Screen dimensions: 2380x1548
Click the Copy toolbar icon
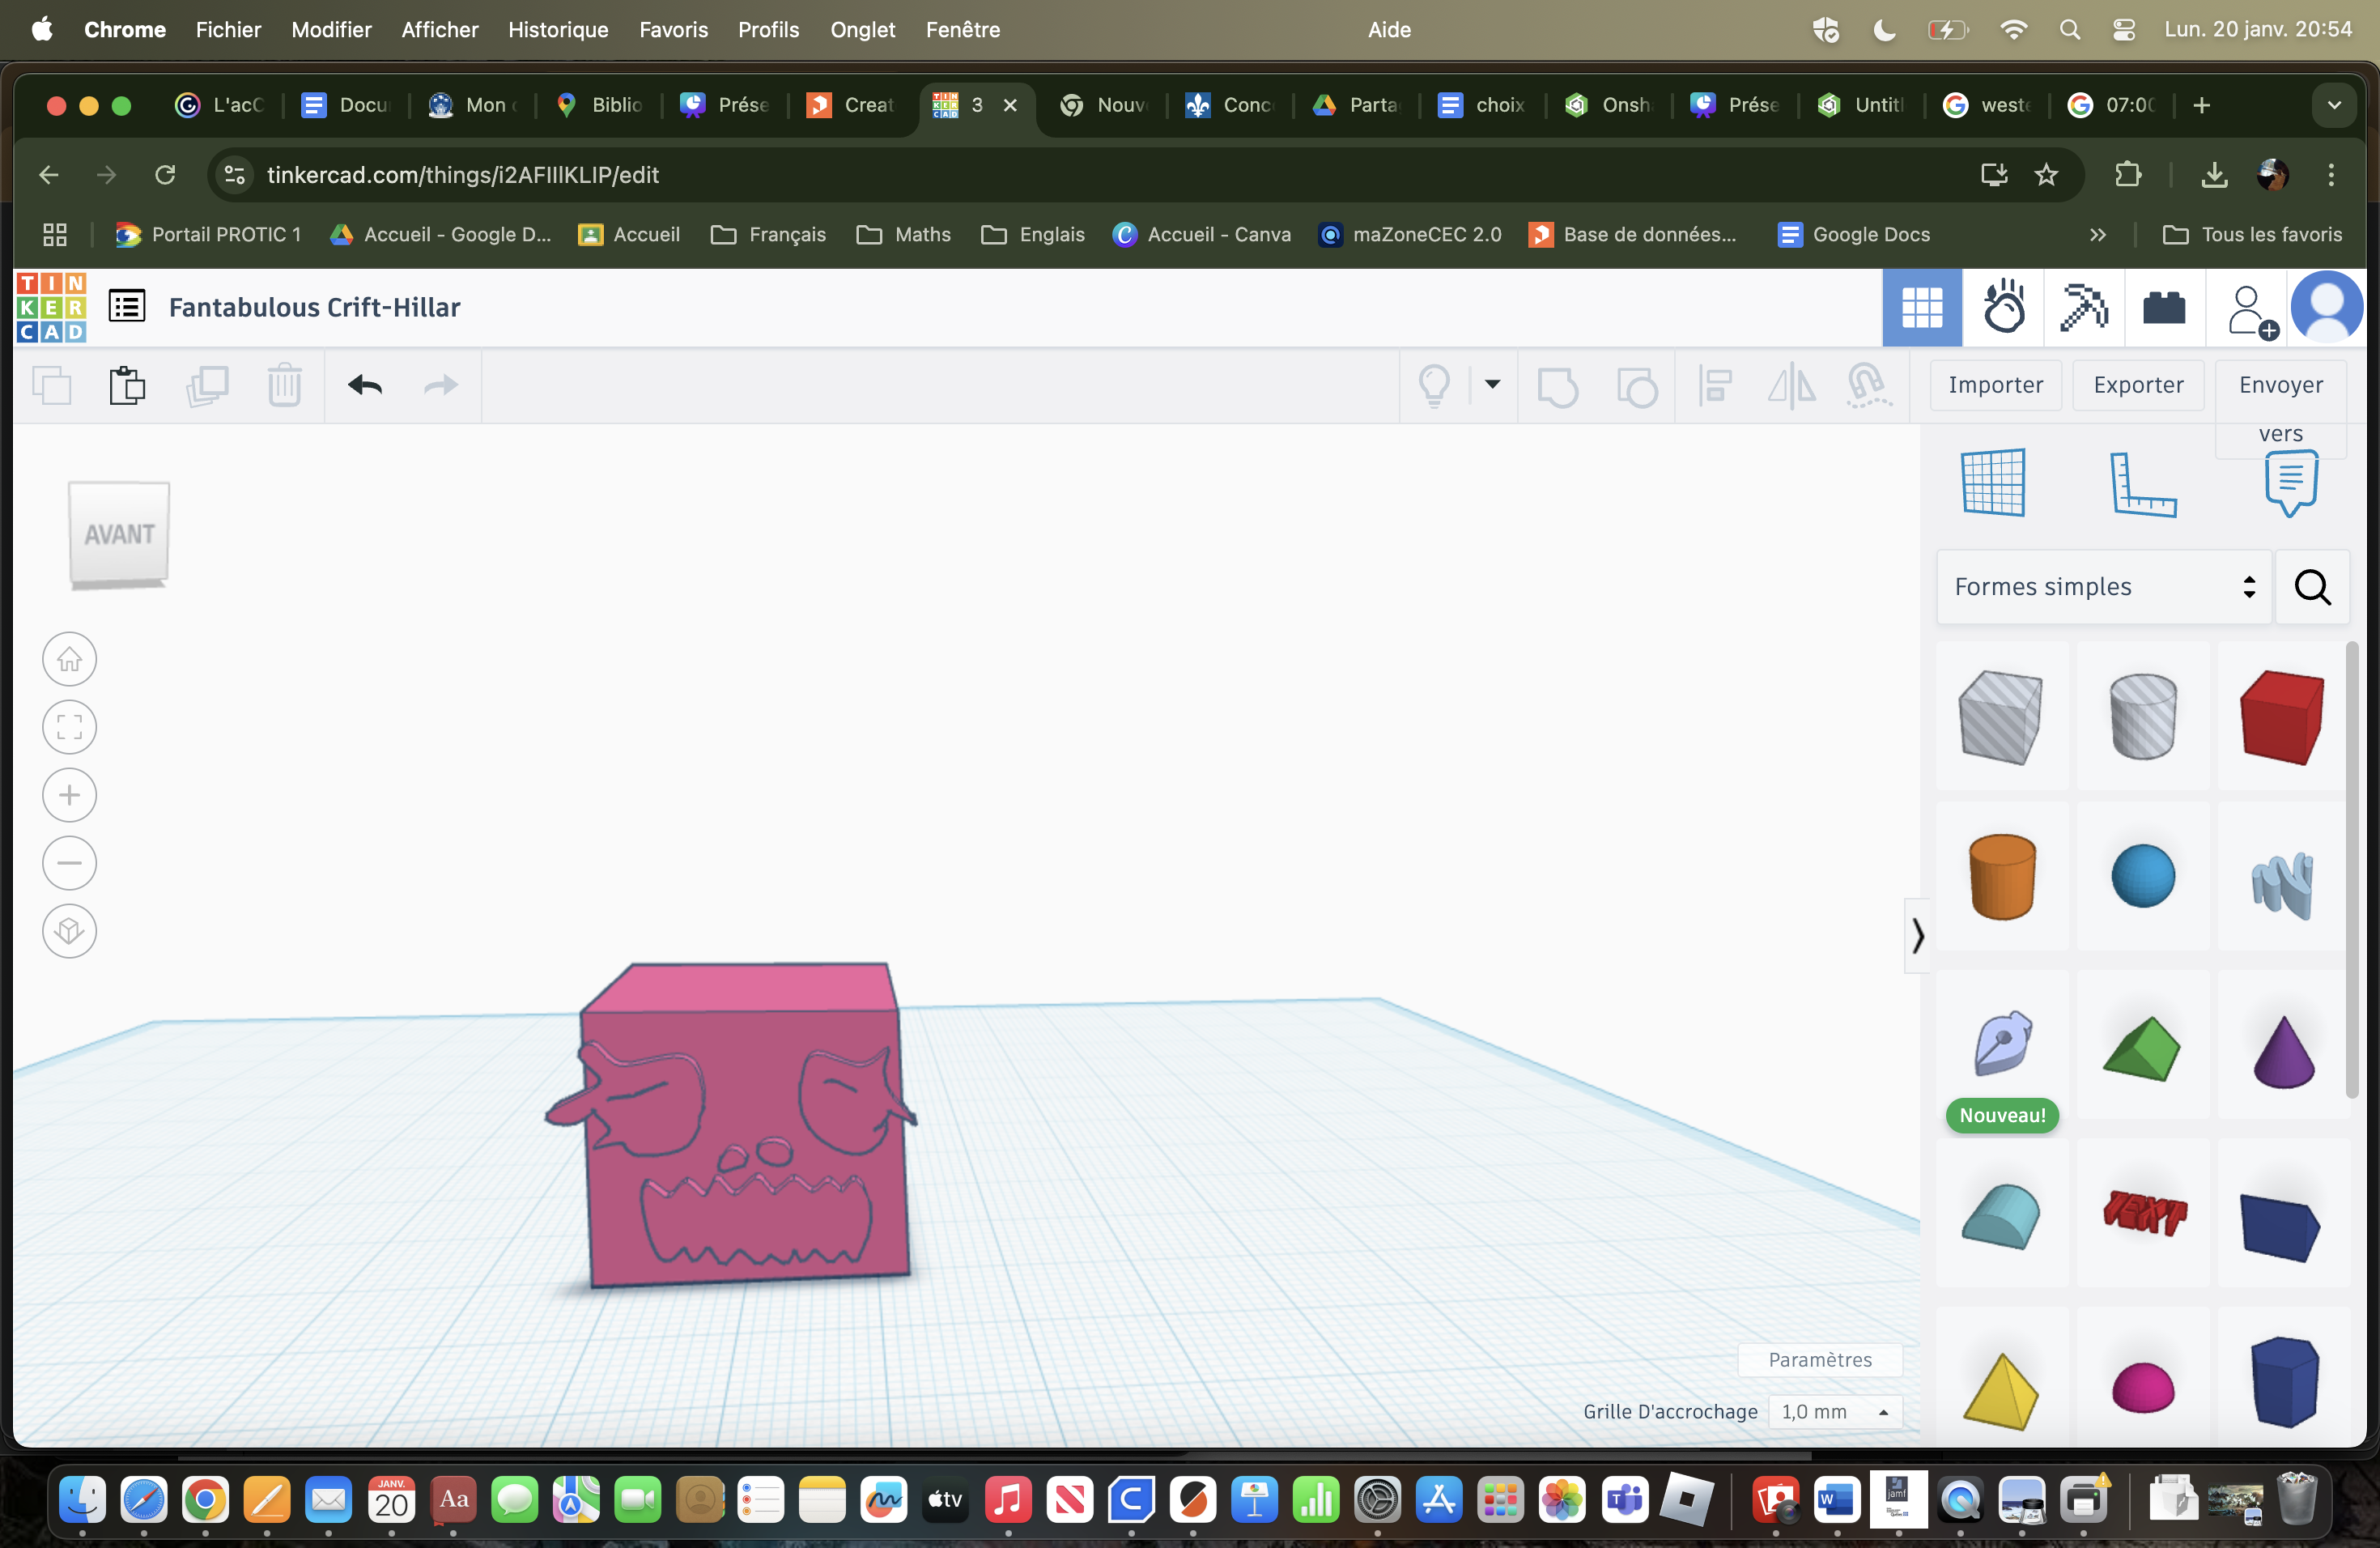tap(52, 385)
